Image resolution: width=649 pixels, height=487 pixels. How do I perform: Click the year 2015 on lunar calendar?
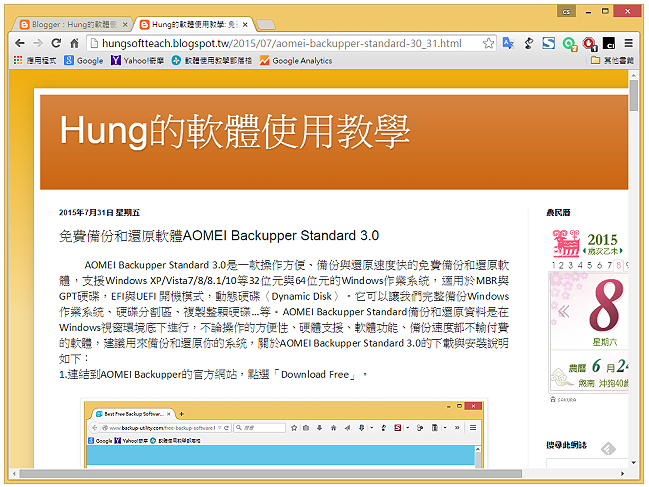coord(602,239)
